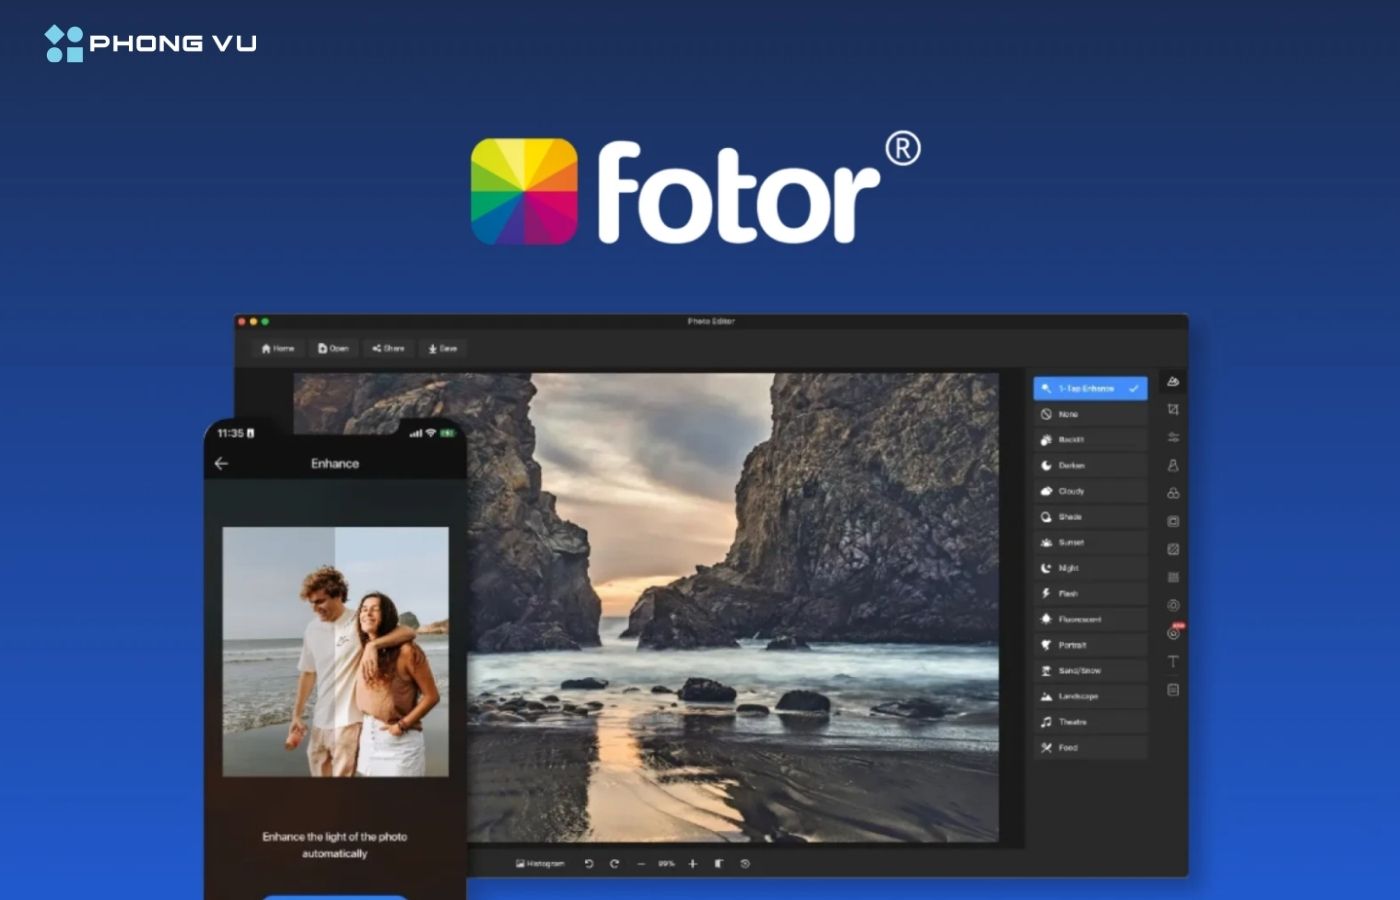Zoom in with the plus icon
The height and width of the screenshot is (900, 1400).
(692, 864)
